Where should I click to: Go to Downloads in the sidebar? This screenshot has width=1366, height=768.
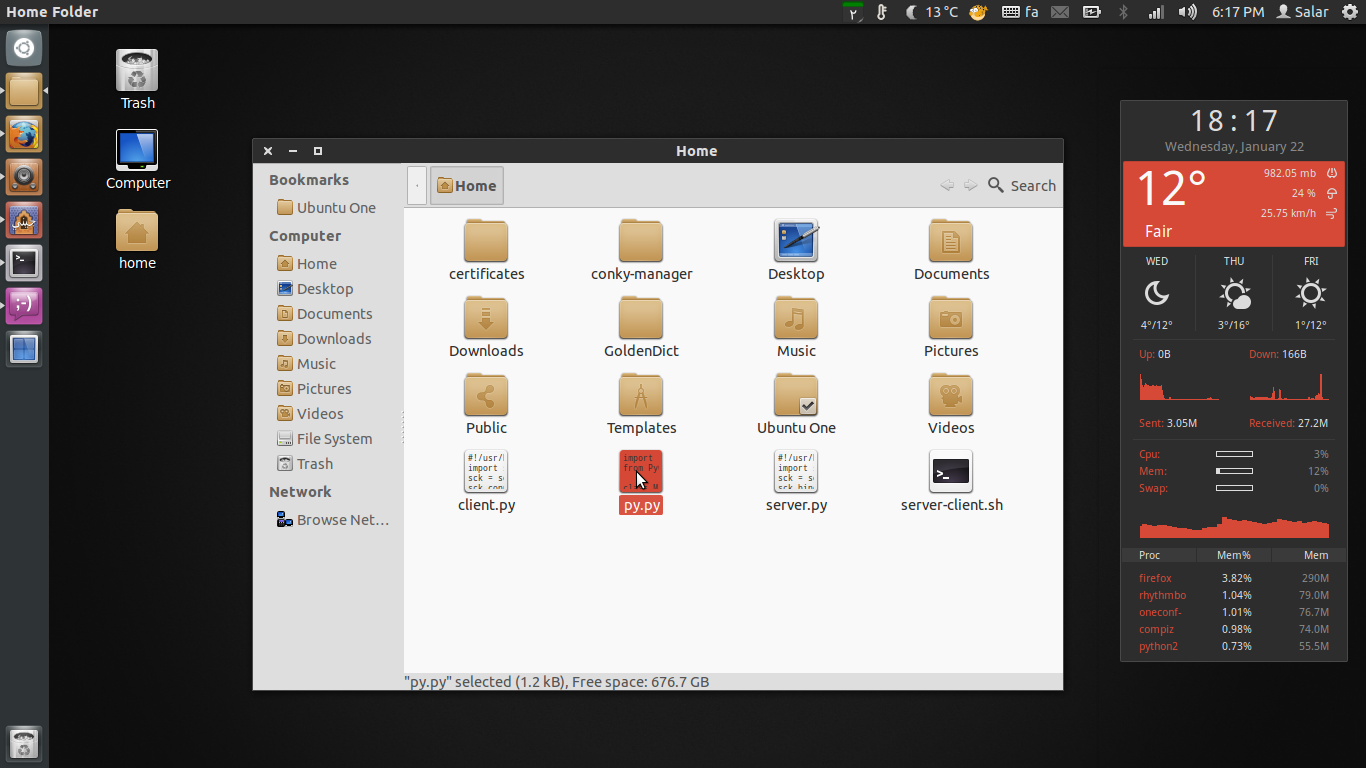[x=333, y=339]
